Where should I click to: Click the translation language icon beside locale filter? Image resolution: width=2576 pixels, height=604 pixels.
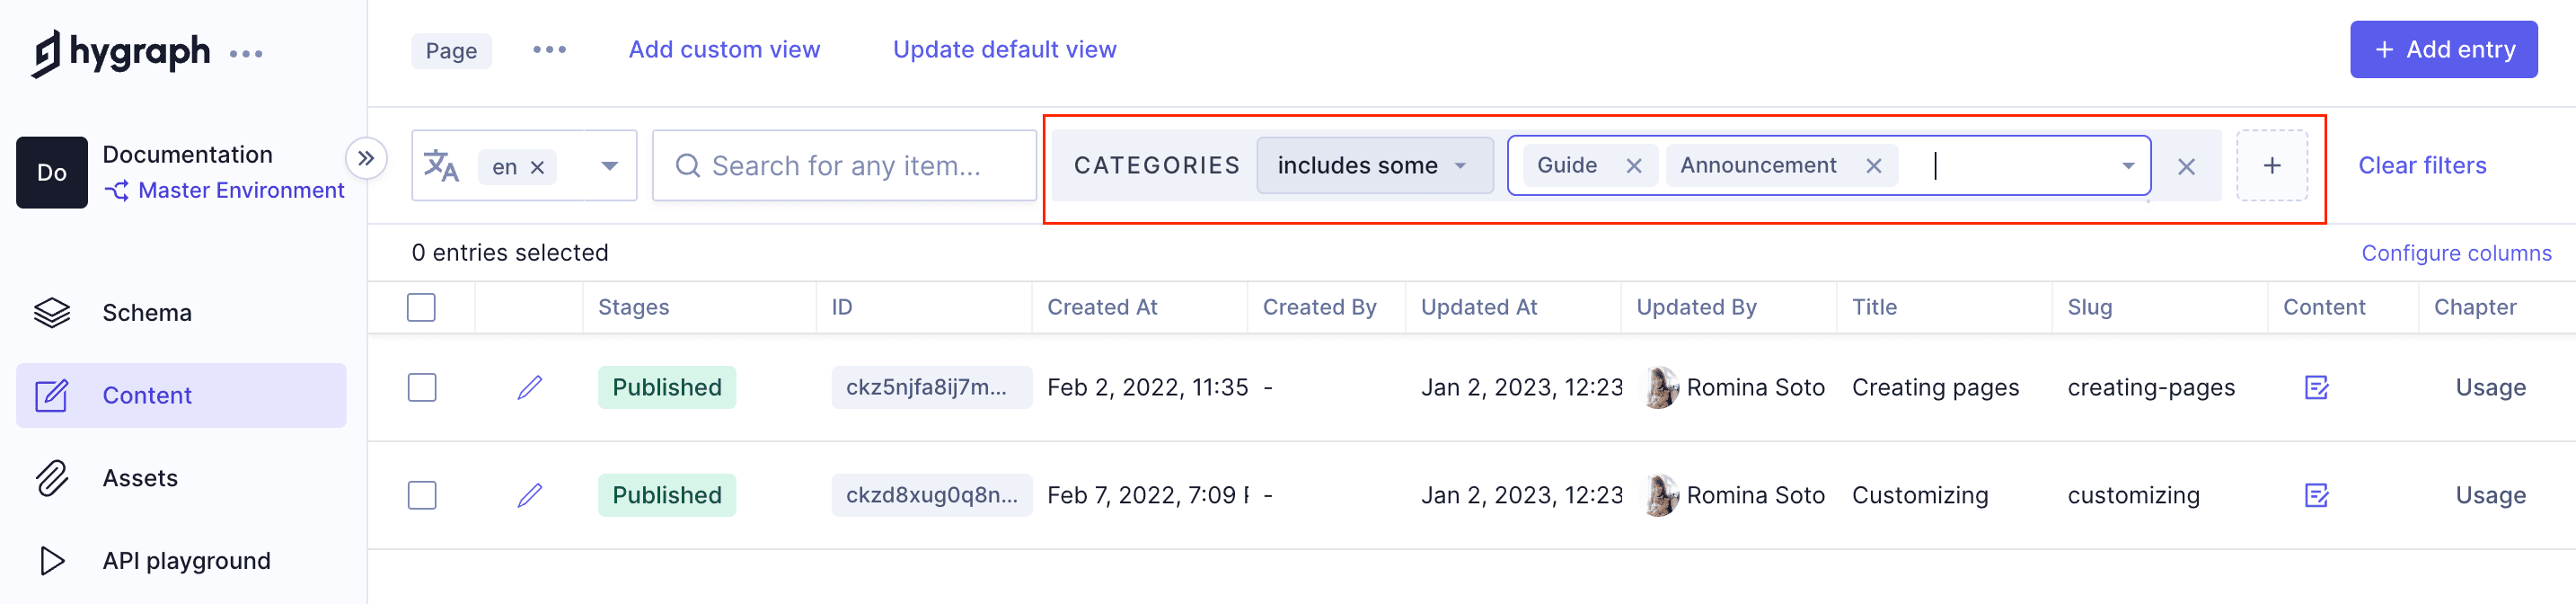click(443, 165)
